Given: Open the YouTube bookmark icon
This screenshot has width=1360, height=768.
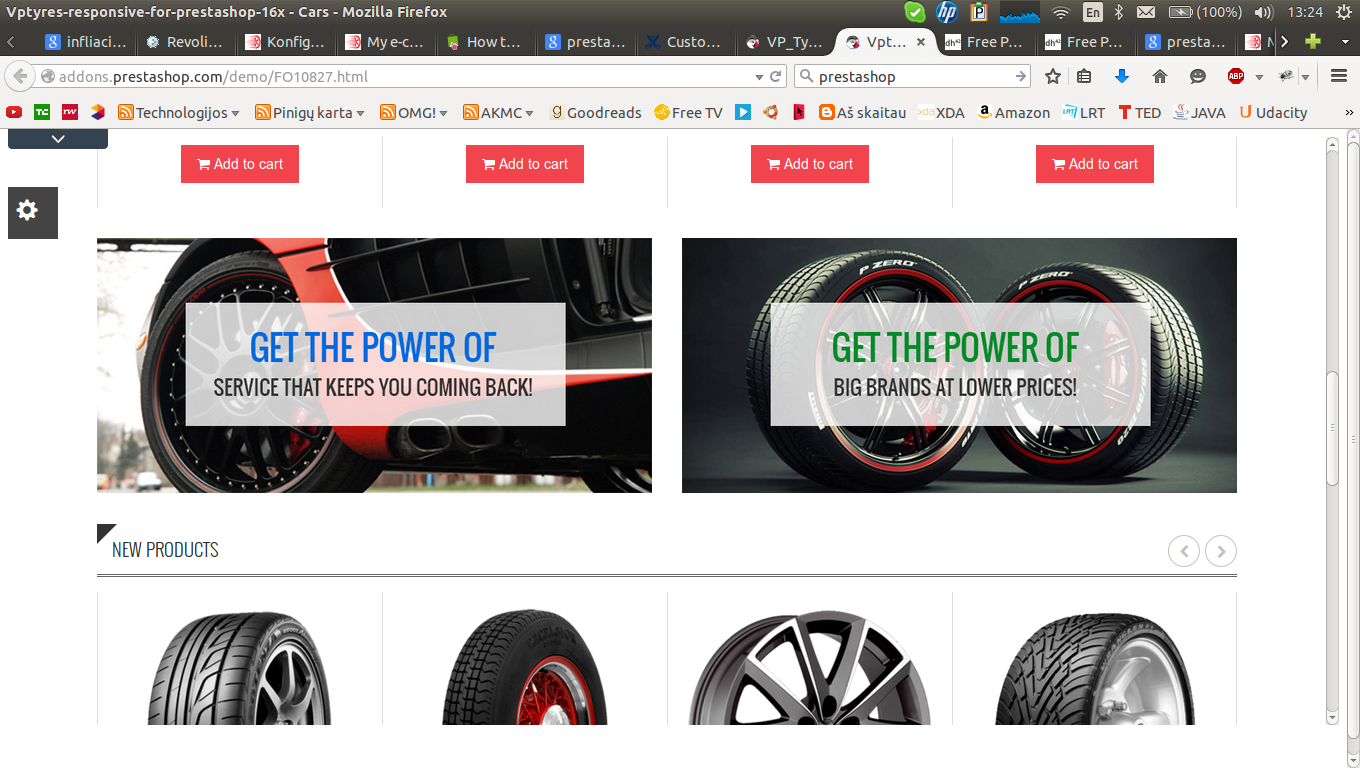Looking at the screenshot, I should tap(14, 113).
